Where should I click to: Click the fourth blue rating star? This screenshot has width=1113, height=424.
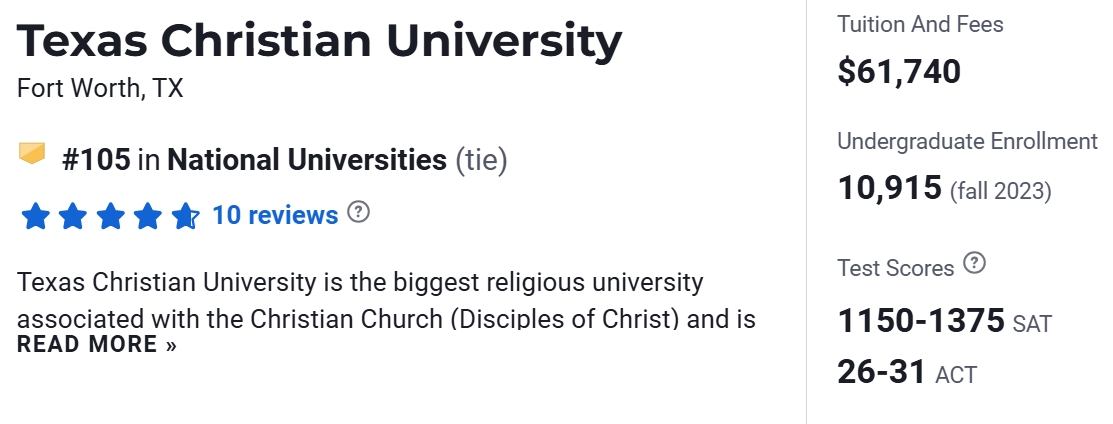[x=148, y=216]
